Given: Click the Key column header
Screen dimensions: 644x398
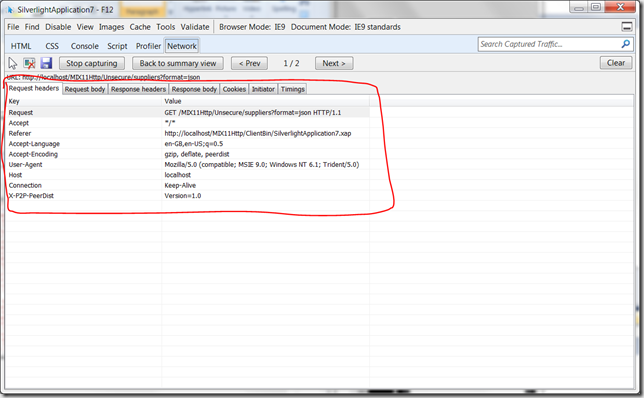Looking at the screenshot, I should point(84,101).
